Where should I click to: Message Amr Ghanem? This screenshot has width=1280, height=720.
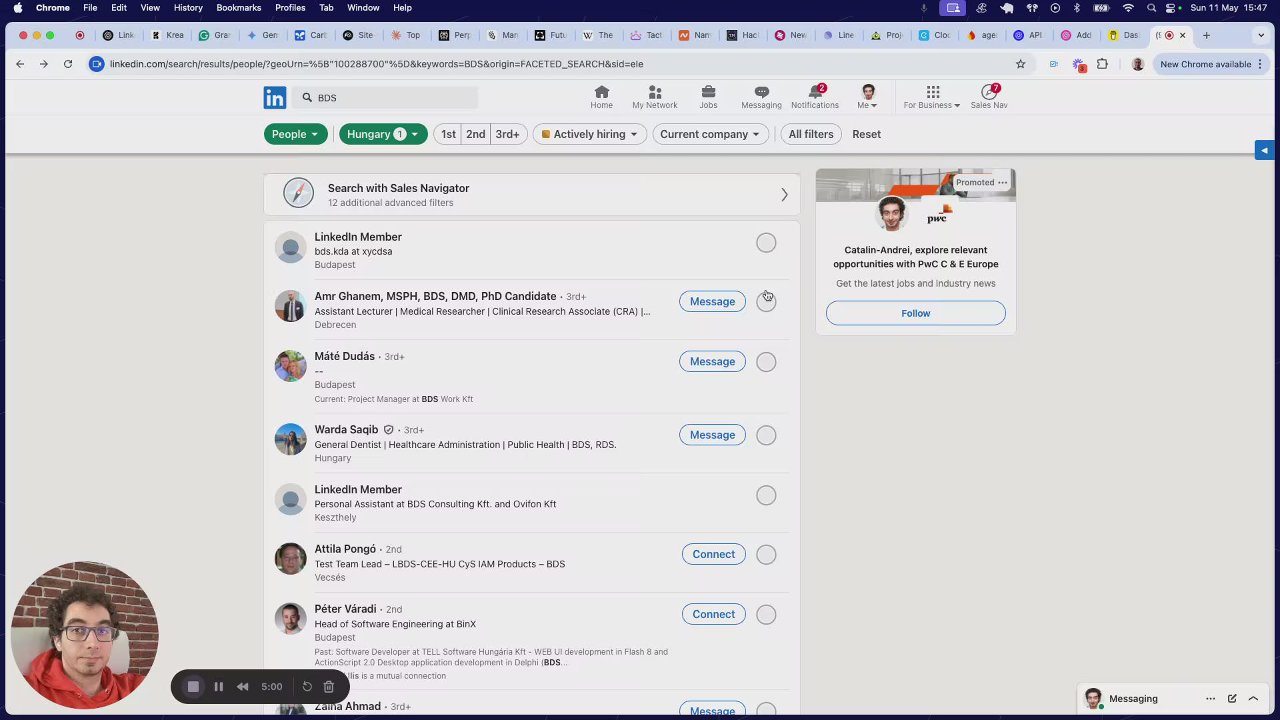[x=712, y=302]
